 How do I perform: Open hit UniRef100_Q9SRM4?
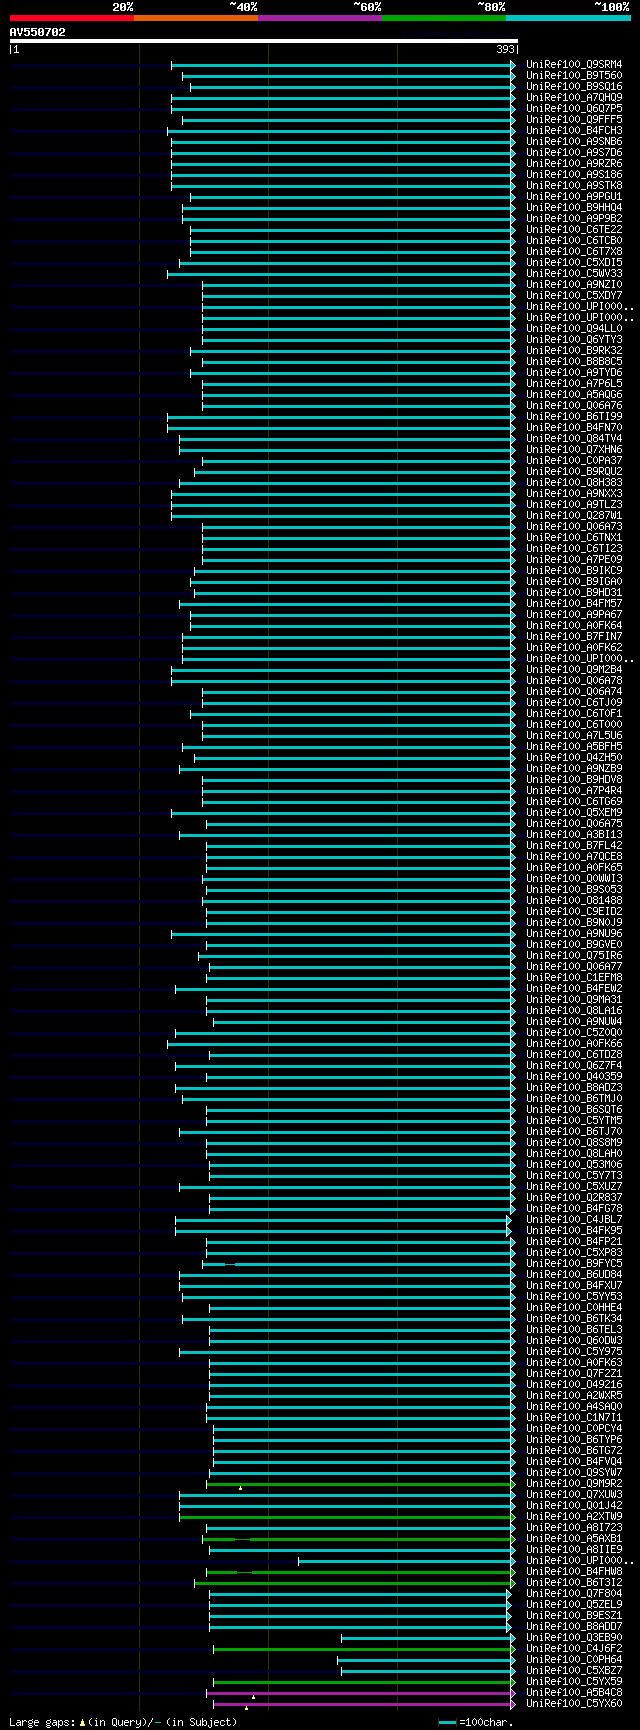pyautogui.click(x=574, y=65)
